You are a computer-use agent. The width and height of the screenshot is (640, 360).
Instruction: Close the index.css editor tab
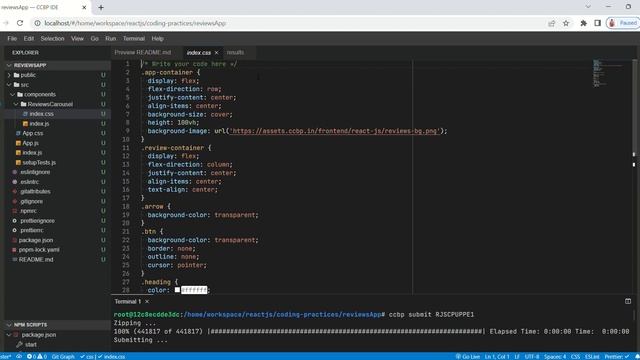click(216, 52)
